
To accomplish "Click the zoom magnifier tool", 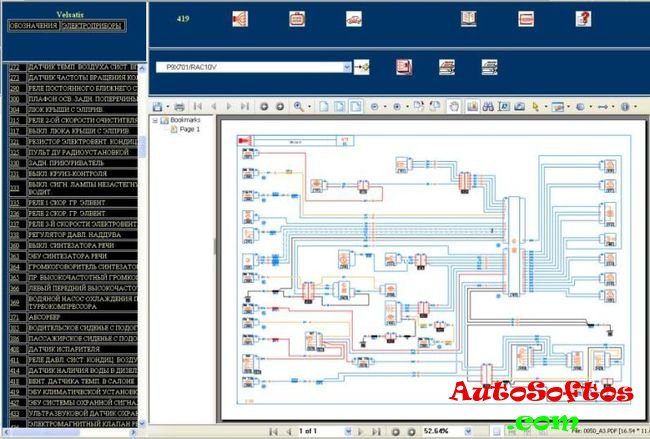I will click(298, 105).
